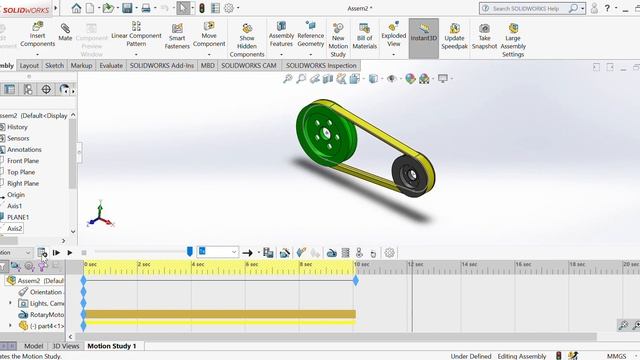
Task: Click the Calculate motion study icon
Action: point(42,253)
